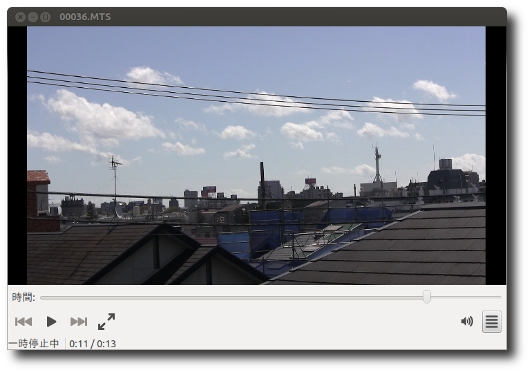Click the 時間: label
Image resolution: width=530 pixels, height=373 pixels.
click(24, 297)
